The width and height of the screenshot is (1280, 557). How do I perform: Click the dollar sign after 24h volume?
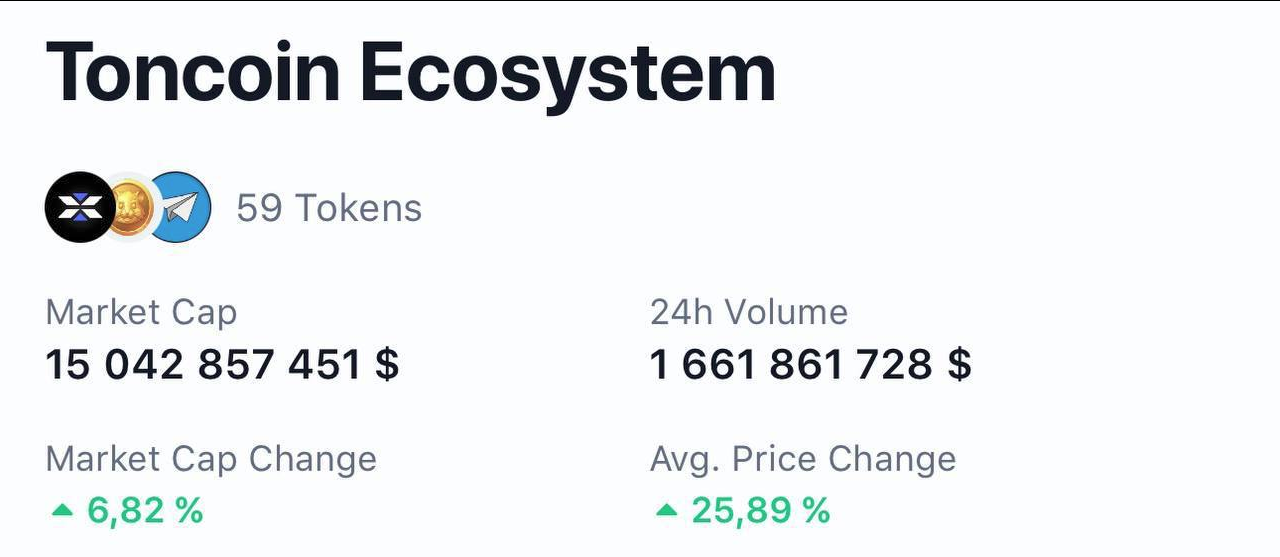pos(959,365)
